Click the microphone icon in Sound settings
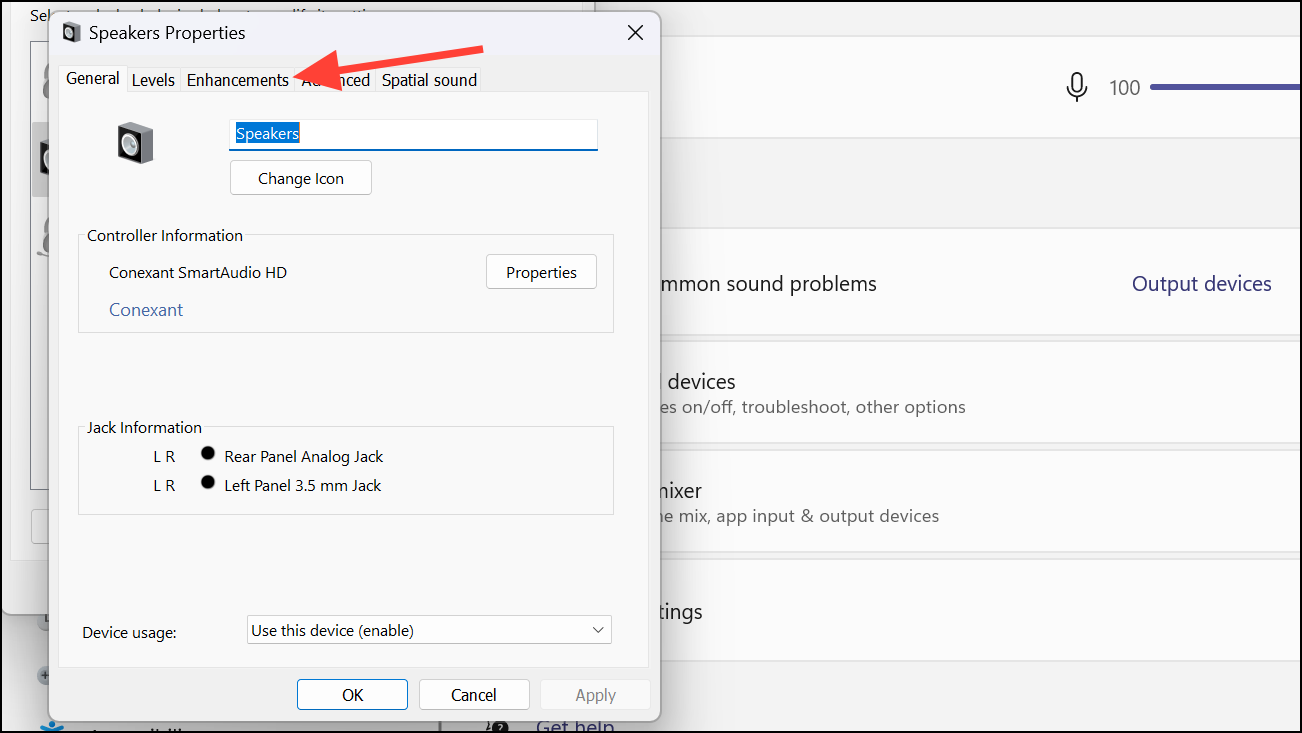 click(x=1077, y=87)
